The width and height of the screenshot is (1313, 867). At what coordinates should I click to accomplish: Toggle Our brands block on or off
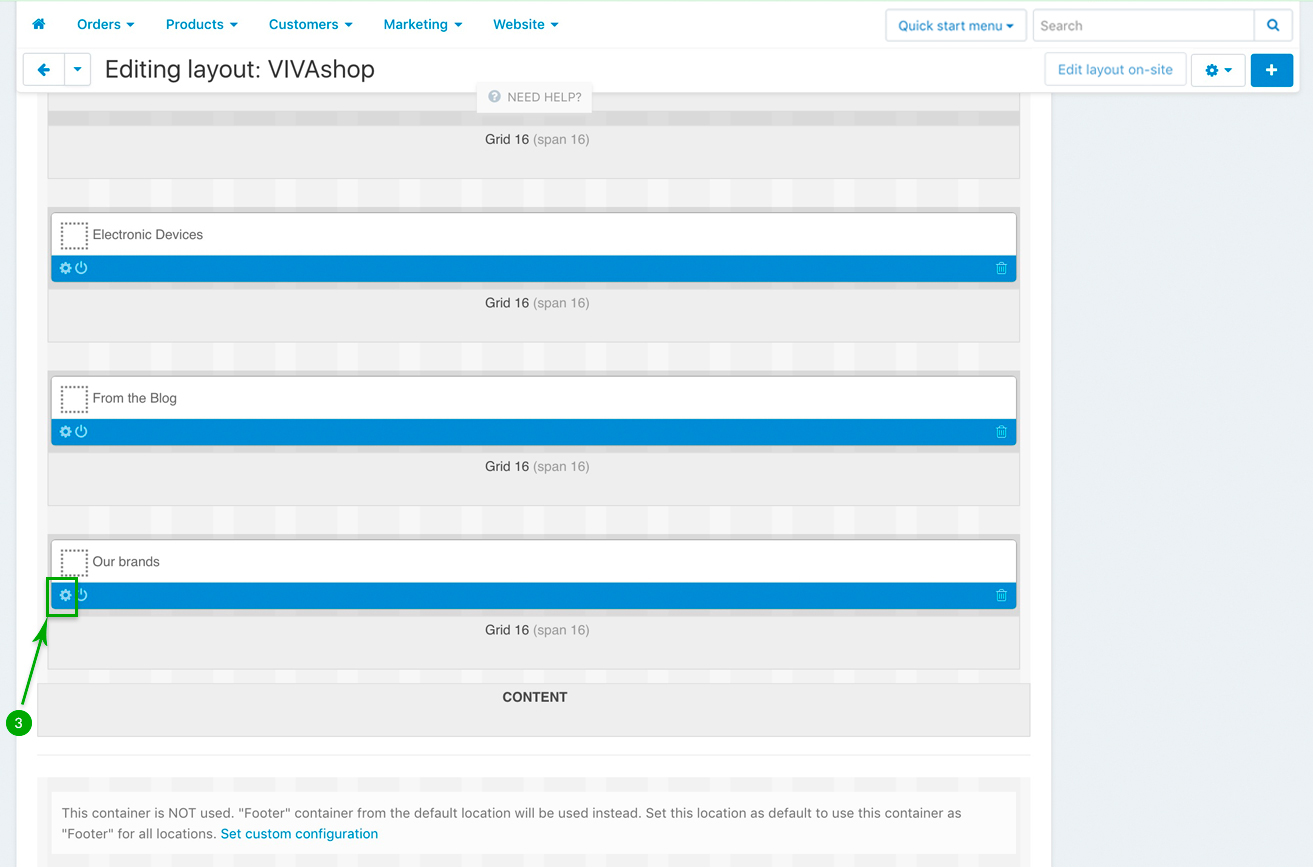tap(82, 596)
